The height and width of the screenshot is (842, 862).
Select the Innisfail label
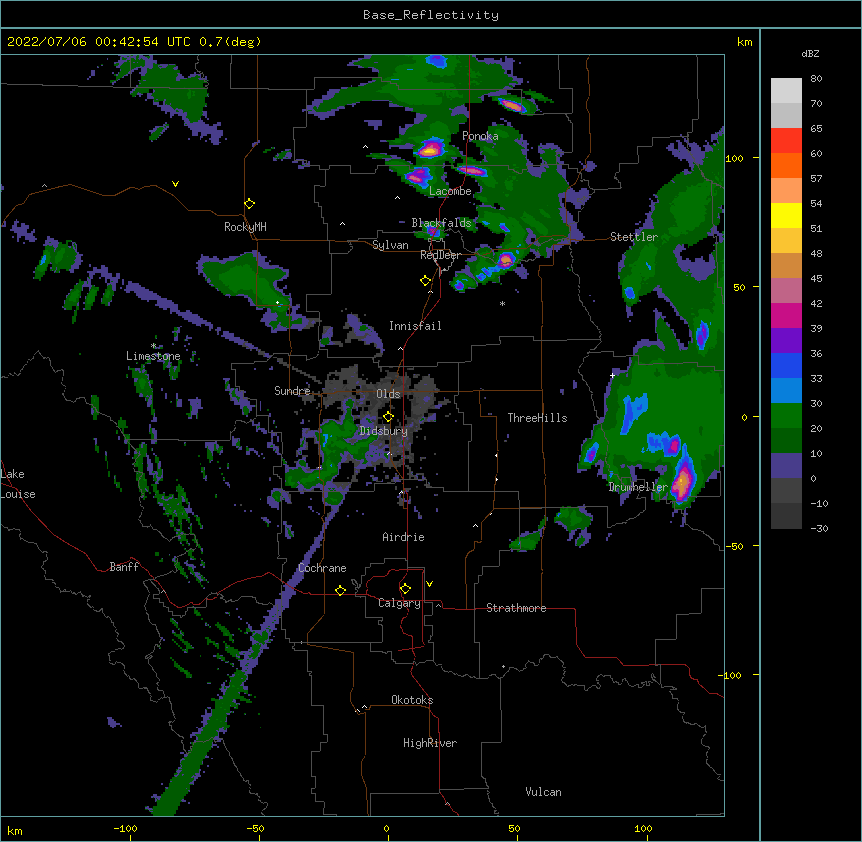point(415,326)
